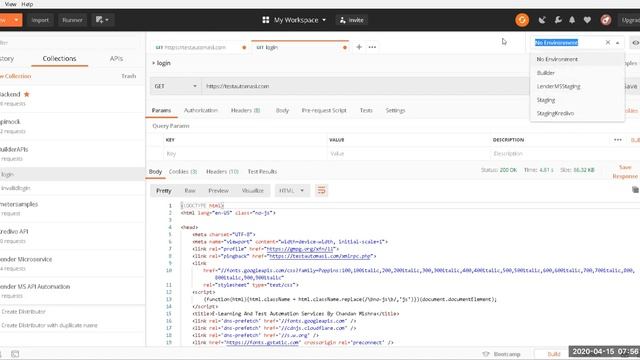Open the HTTP method GET dropdown

click(175, 86)
